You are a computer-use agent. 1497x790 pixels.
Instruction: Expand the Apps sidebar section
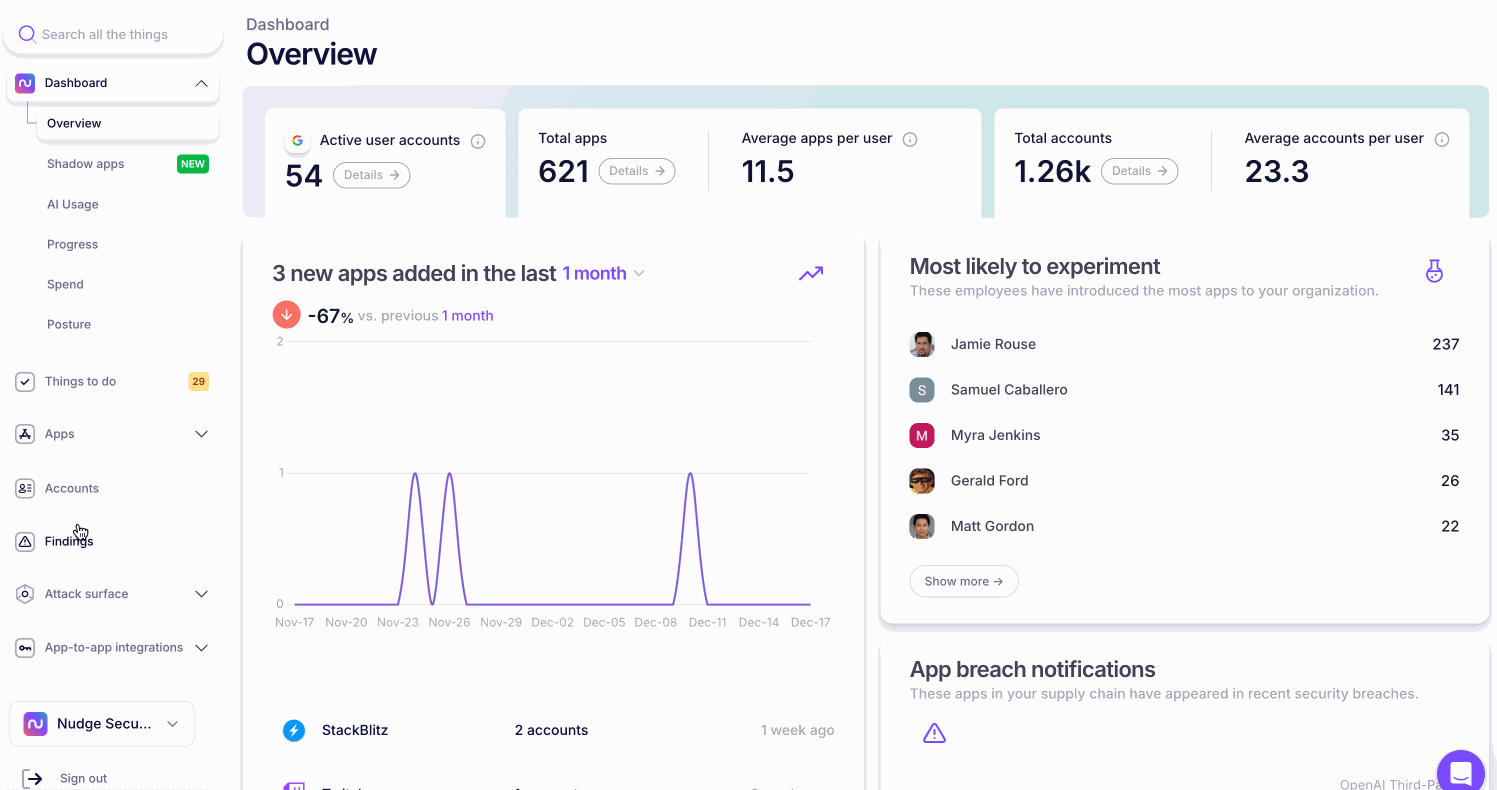pyautogui.click(x=201, y=434)
